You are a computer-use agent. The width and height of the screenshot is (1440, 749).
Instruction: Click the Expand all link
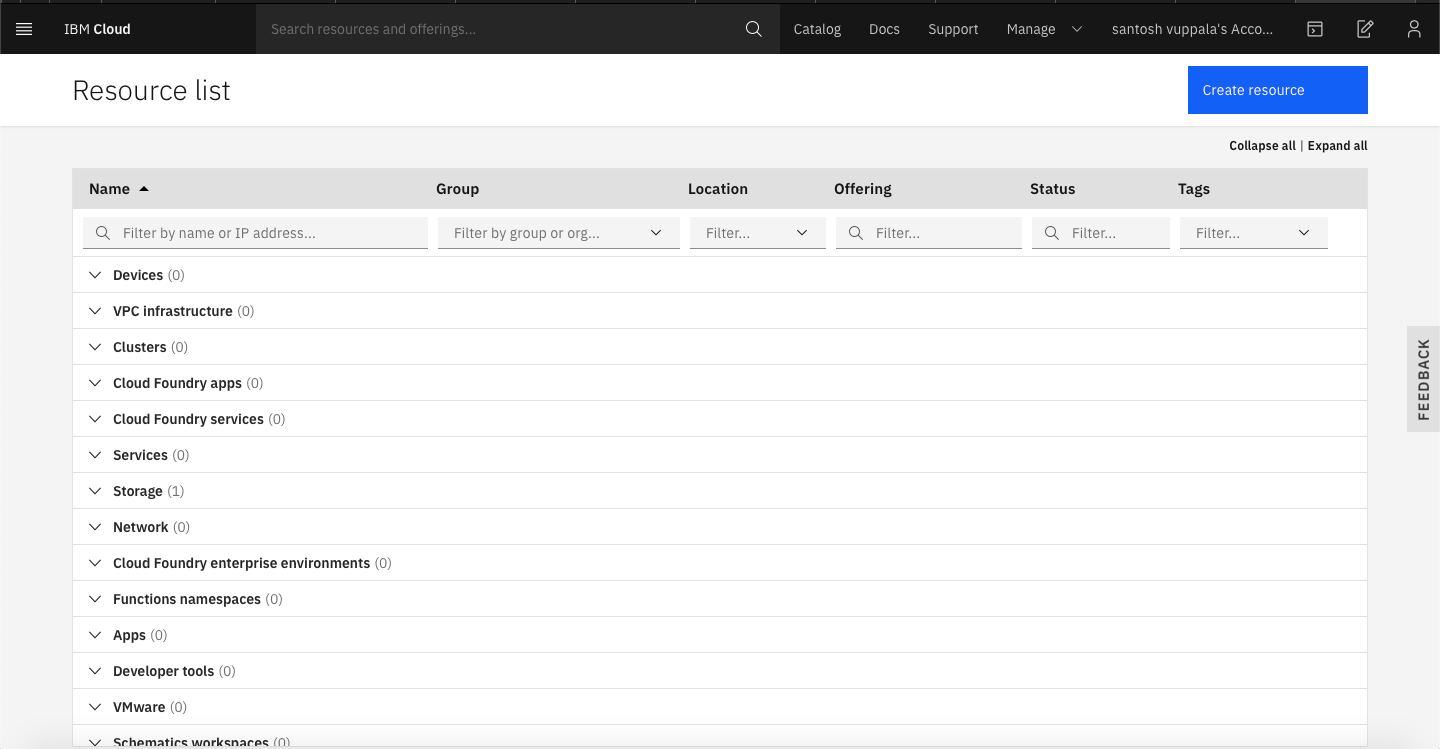[1337, 146]
